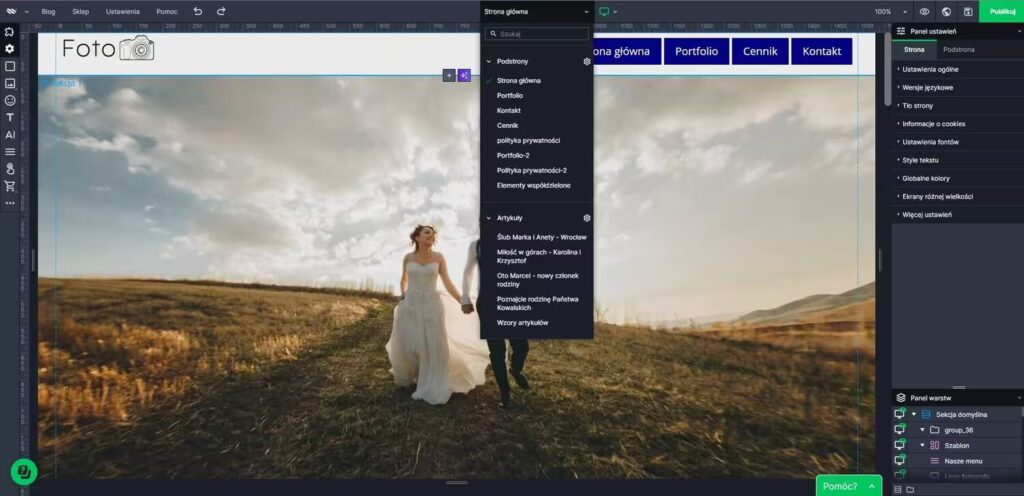Click the list view icon below layers
The width and height of the screenshot is (1024, 496).
tap(897, 489)
